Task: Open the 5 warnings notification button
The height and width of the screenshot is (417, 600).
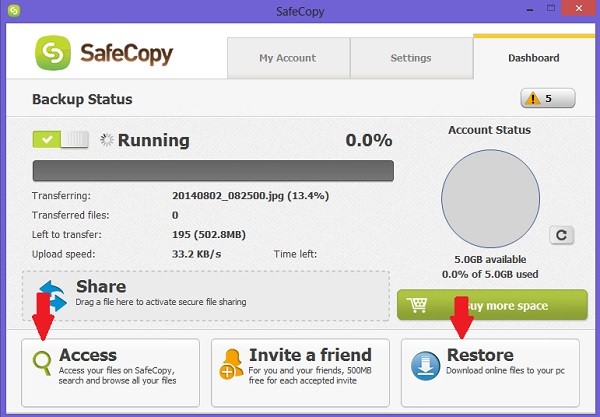Action: (548, 98)
